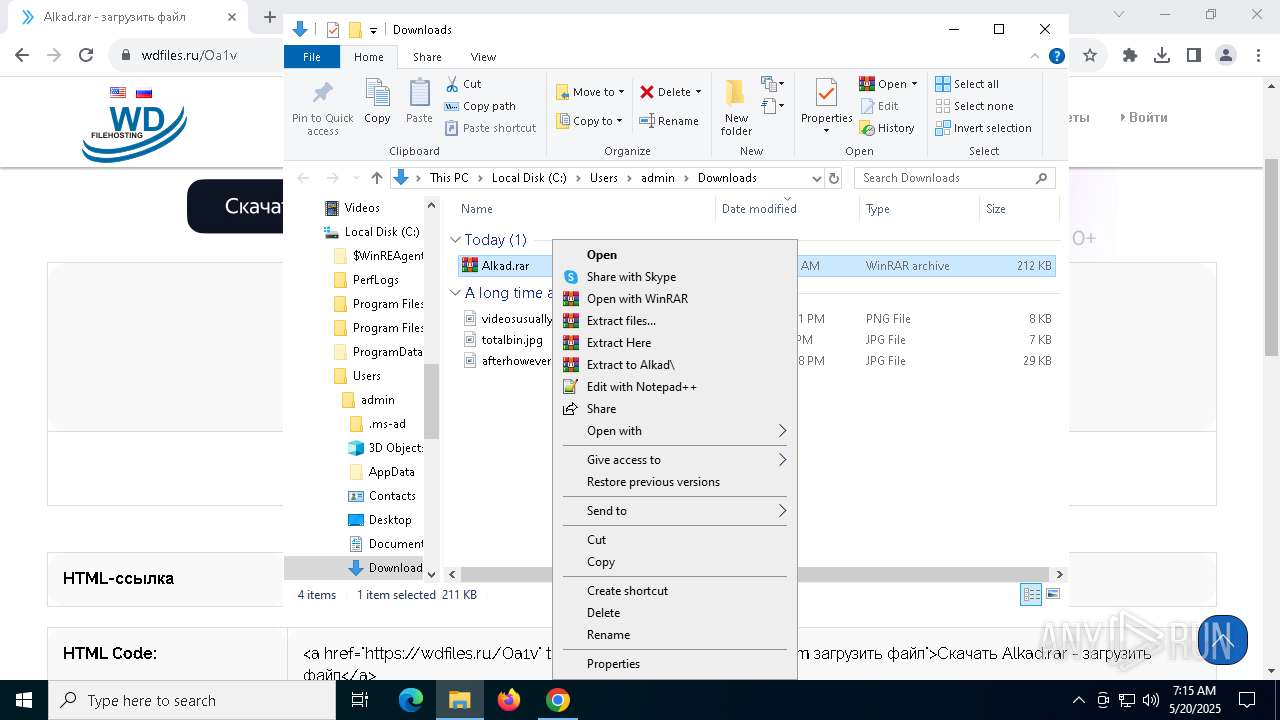Click the Войти link on webpage
This screenshot has height=720, width=1280.
point(1148,117)
